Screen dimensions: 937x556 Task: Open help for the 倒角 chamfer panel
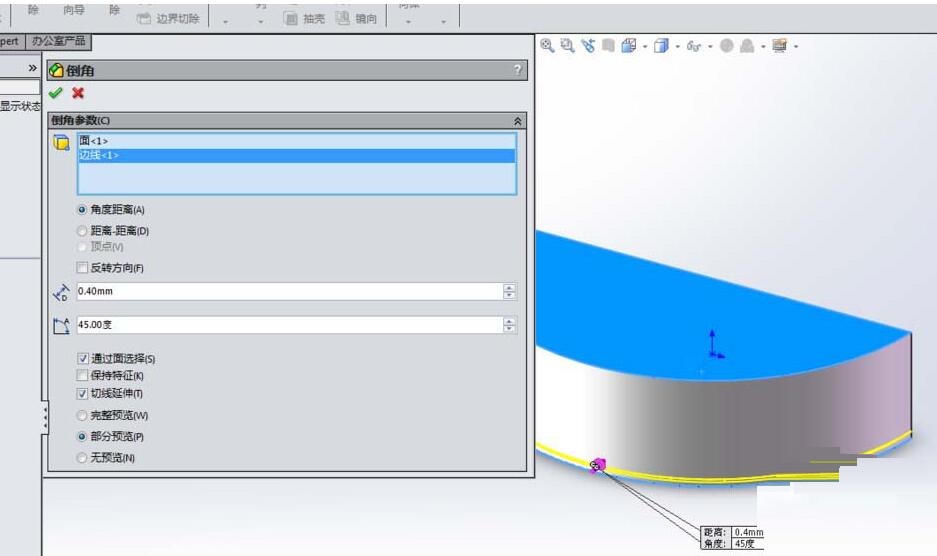pos(518,69)
